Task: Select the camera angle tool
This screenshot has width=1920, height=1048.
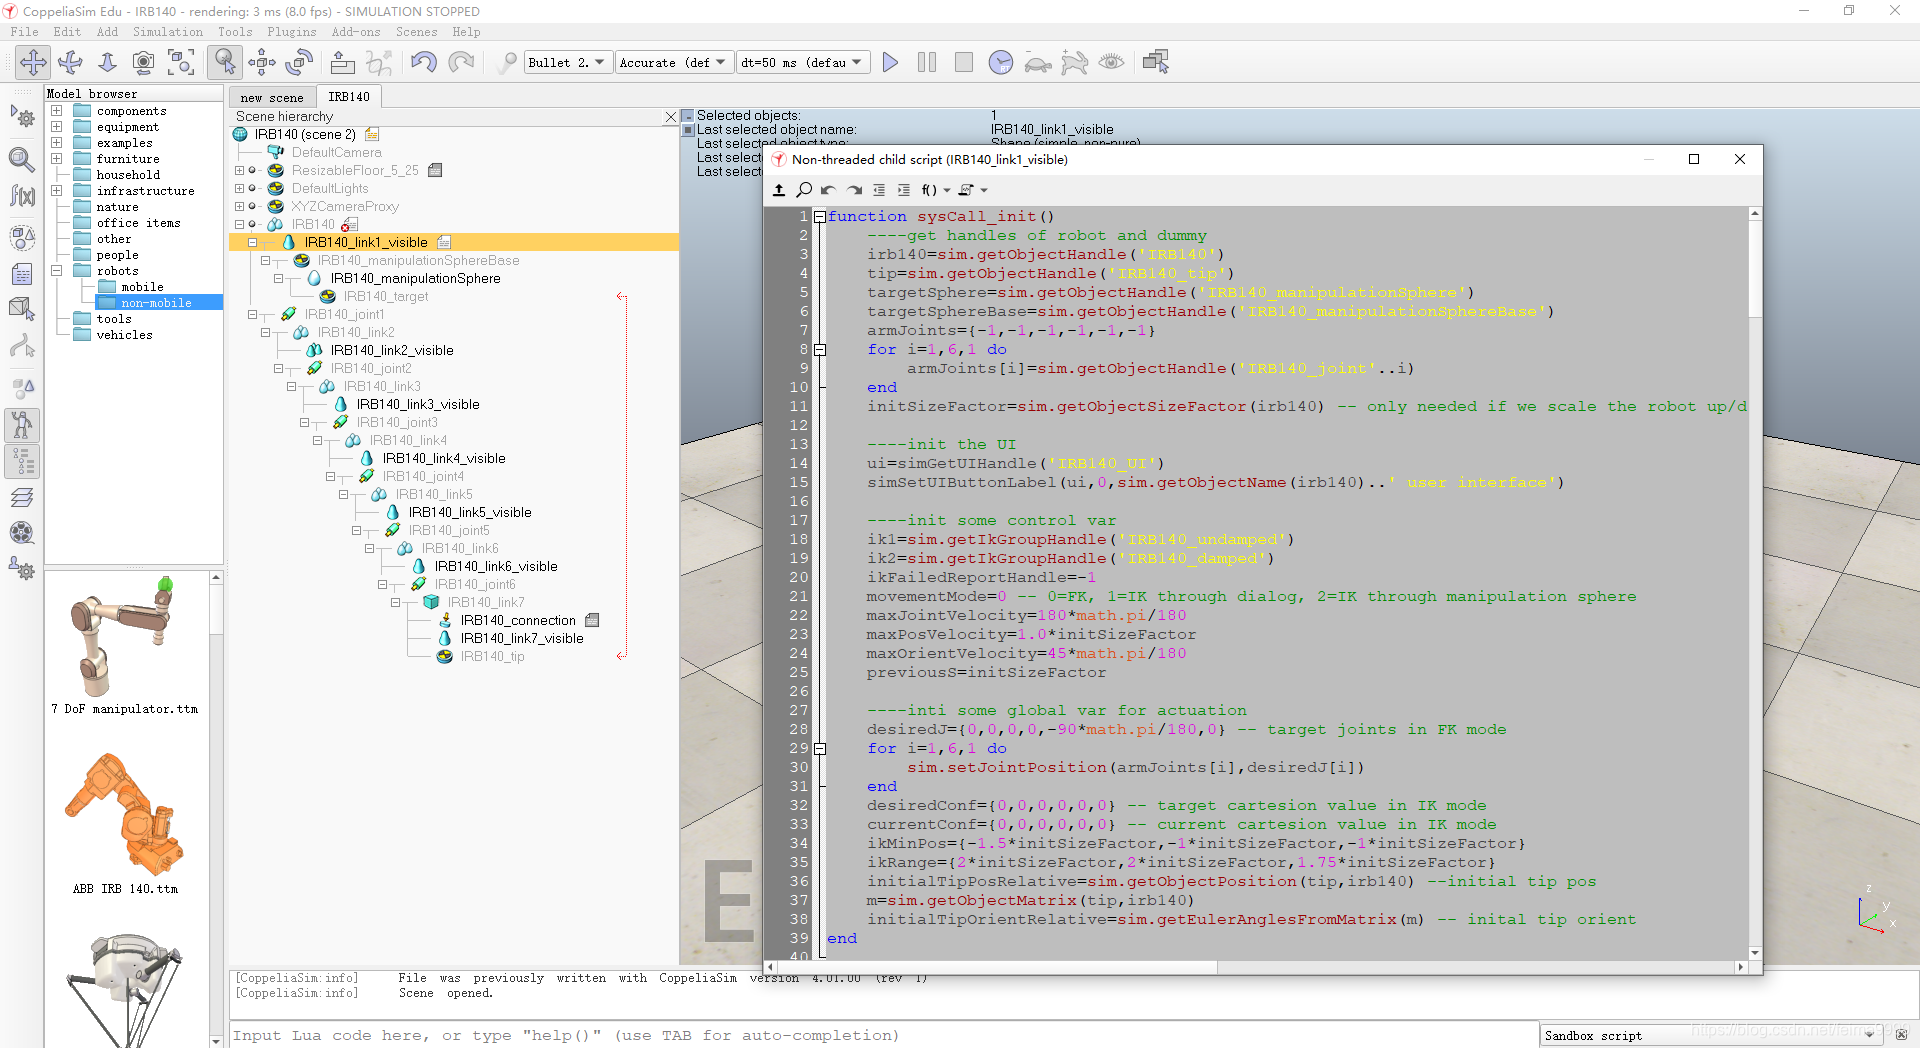Action: [x=144, y=62]
